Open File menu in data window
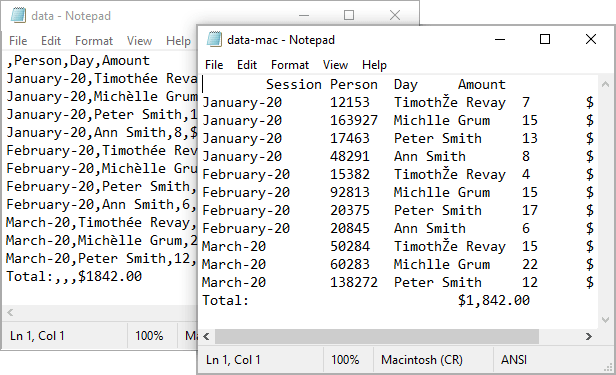The width and height of the screenshot is (616, 375). pos(18,41)
